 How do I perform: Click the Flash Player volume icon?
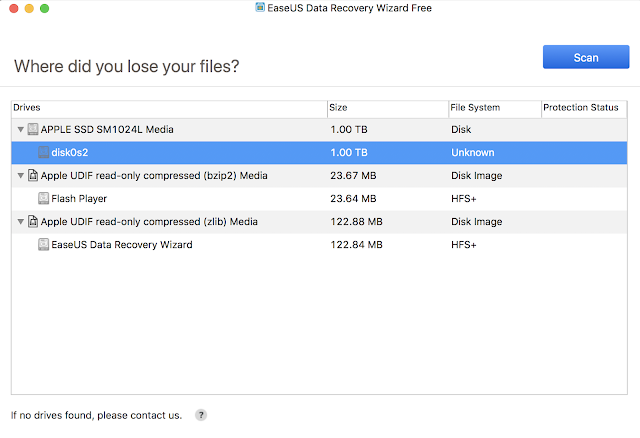click(x=44, y=198)
